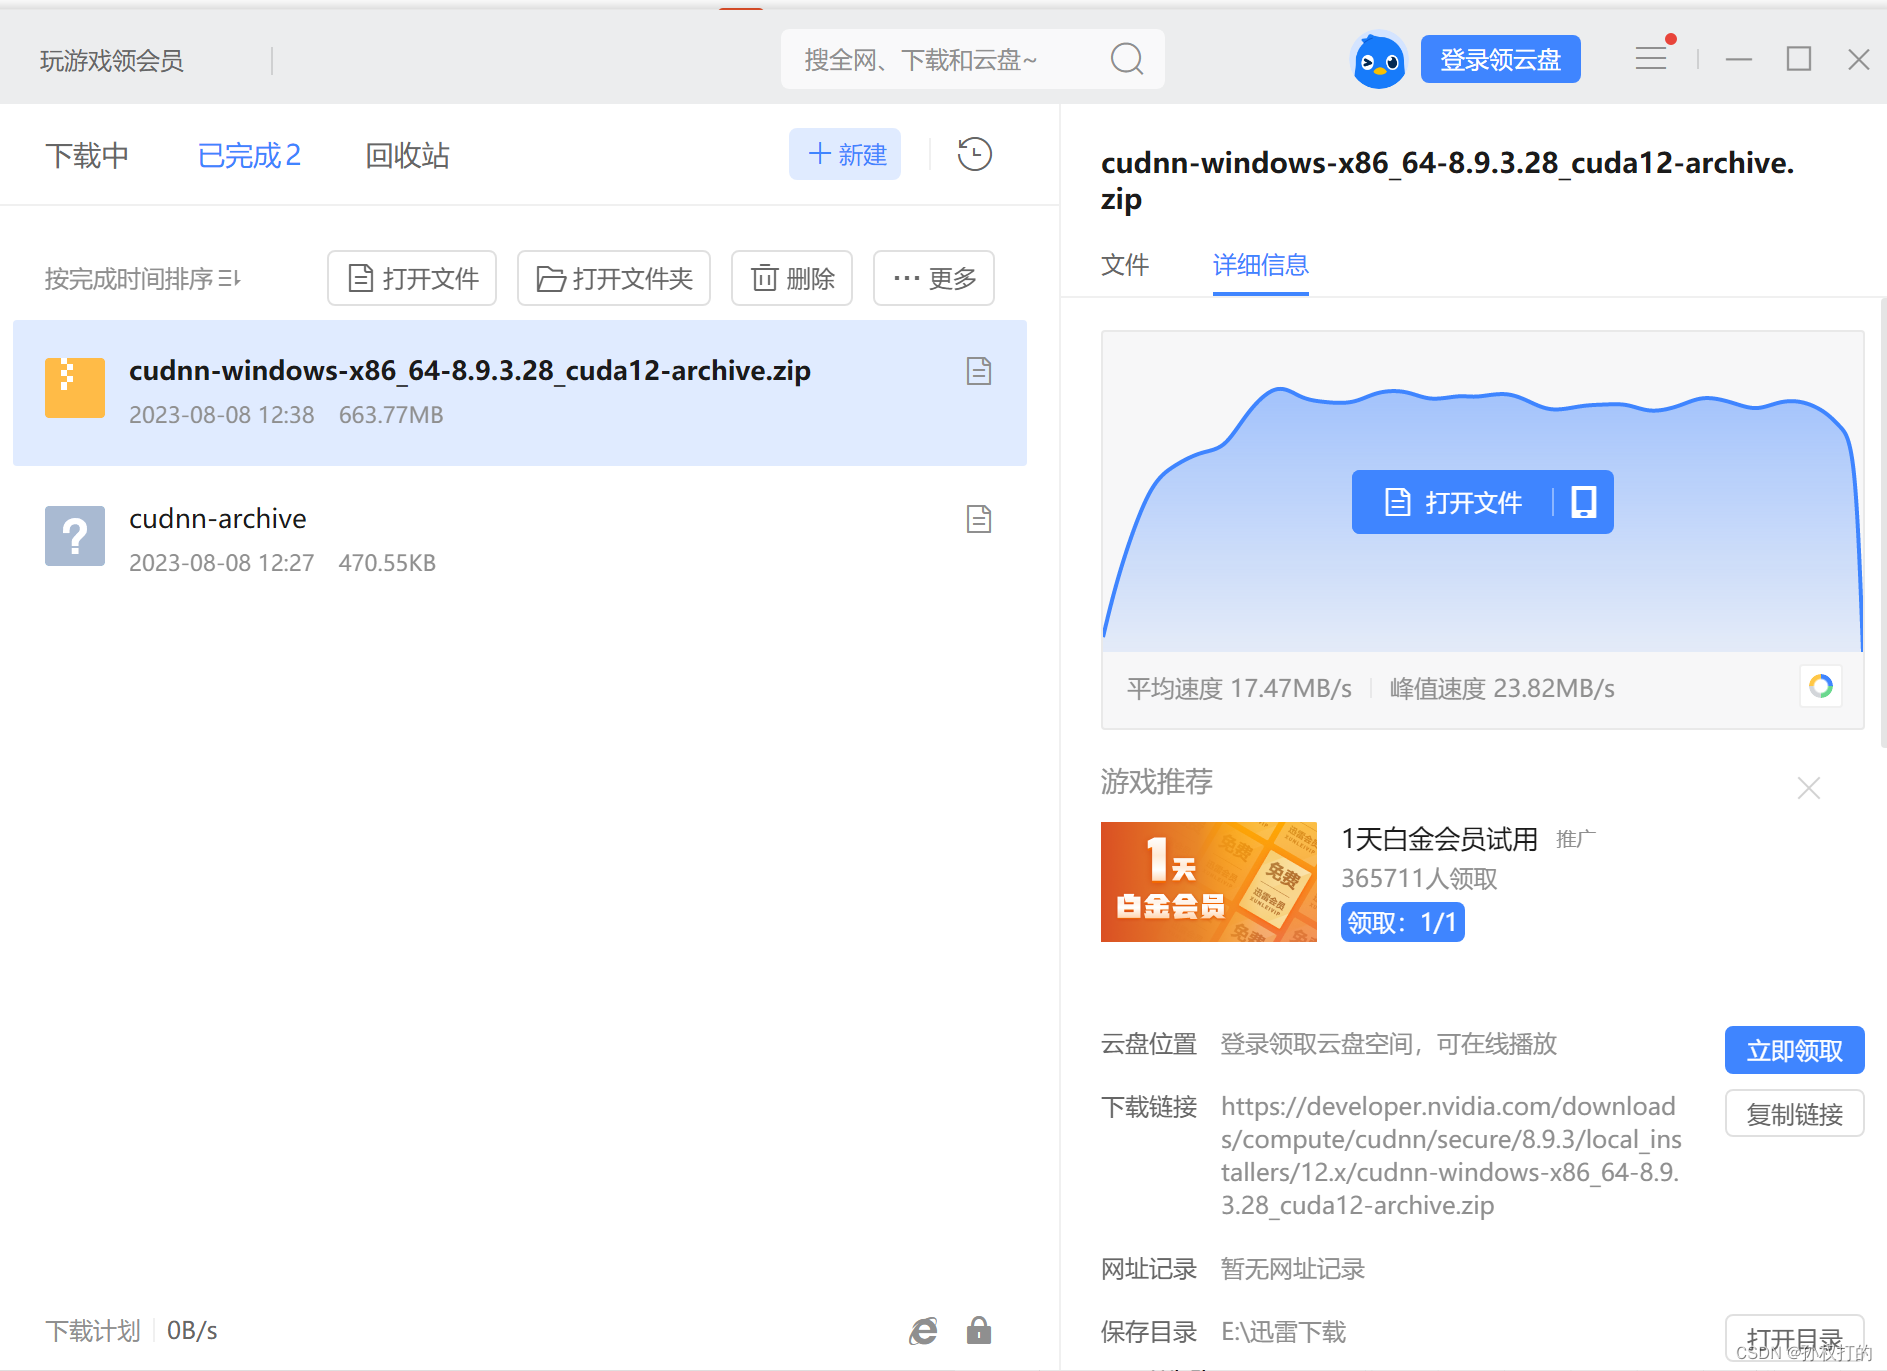Click the 登录领云盘 button

point(1500,59)
